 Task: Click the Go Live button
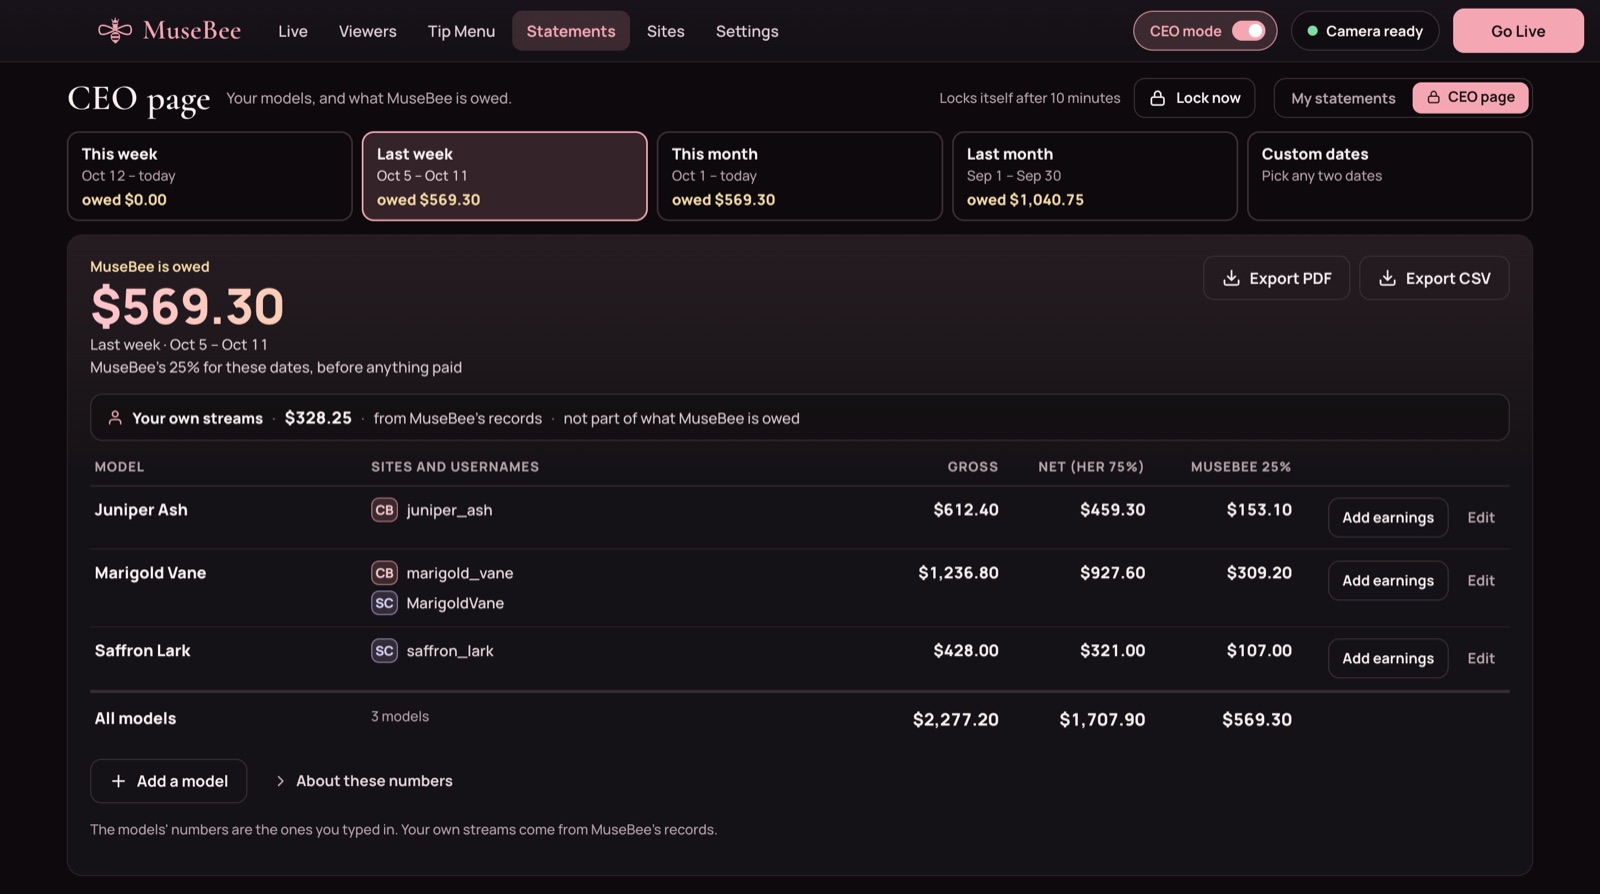(1518, 31)
